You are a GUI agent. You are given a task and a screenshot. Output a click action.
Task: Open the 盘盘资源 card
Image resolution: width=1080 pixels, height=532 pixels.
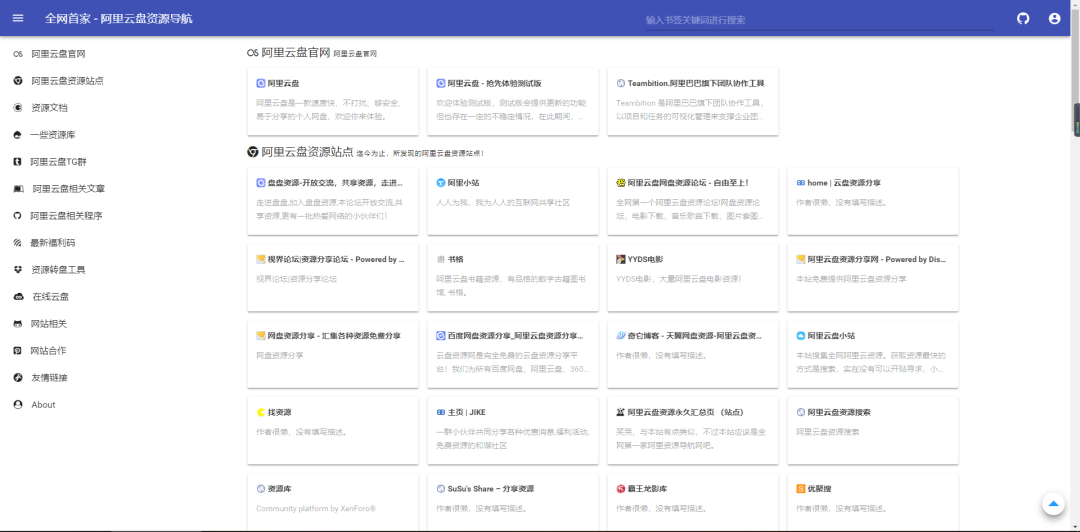(x=333, y=201)
